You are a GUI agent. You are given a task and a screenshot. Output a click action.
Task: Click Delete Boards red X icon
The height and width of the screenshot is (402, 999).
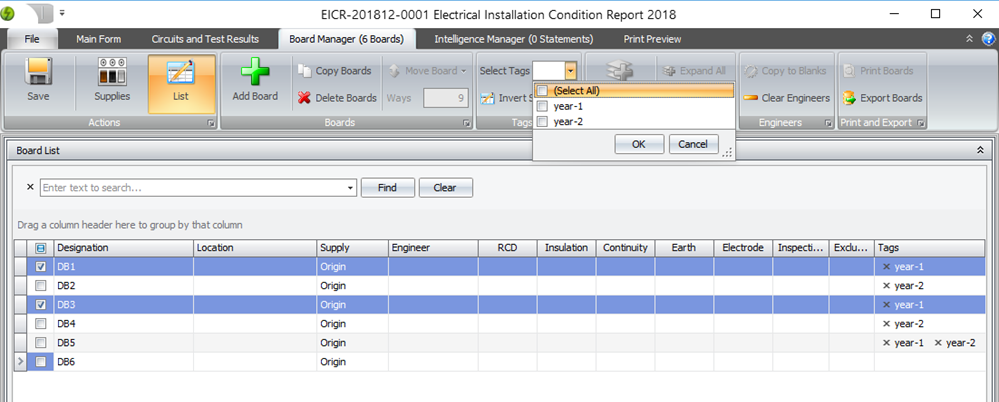pyautogui.click(x=305, y=98)
